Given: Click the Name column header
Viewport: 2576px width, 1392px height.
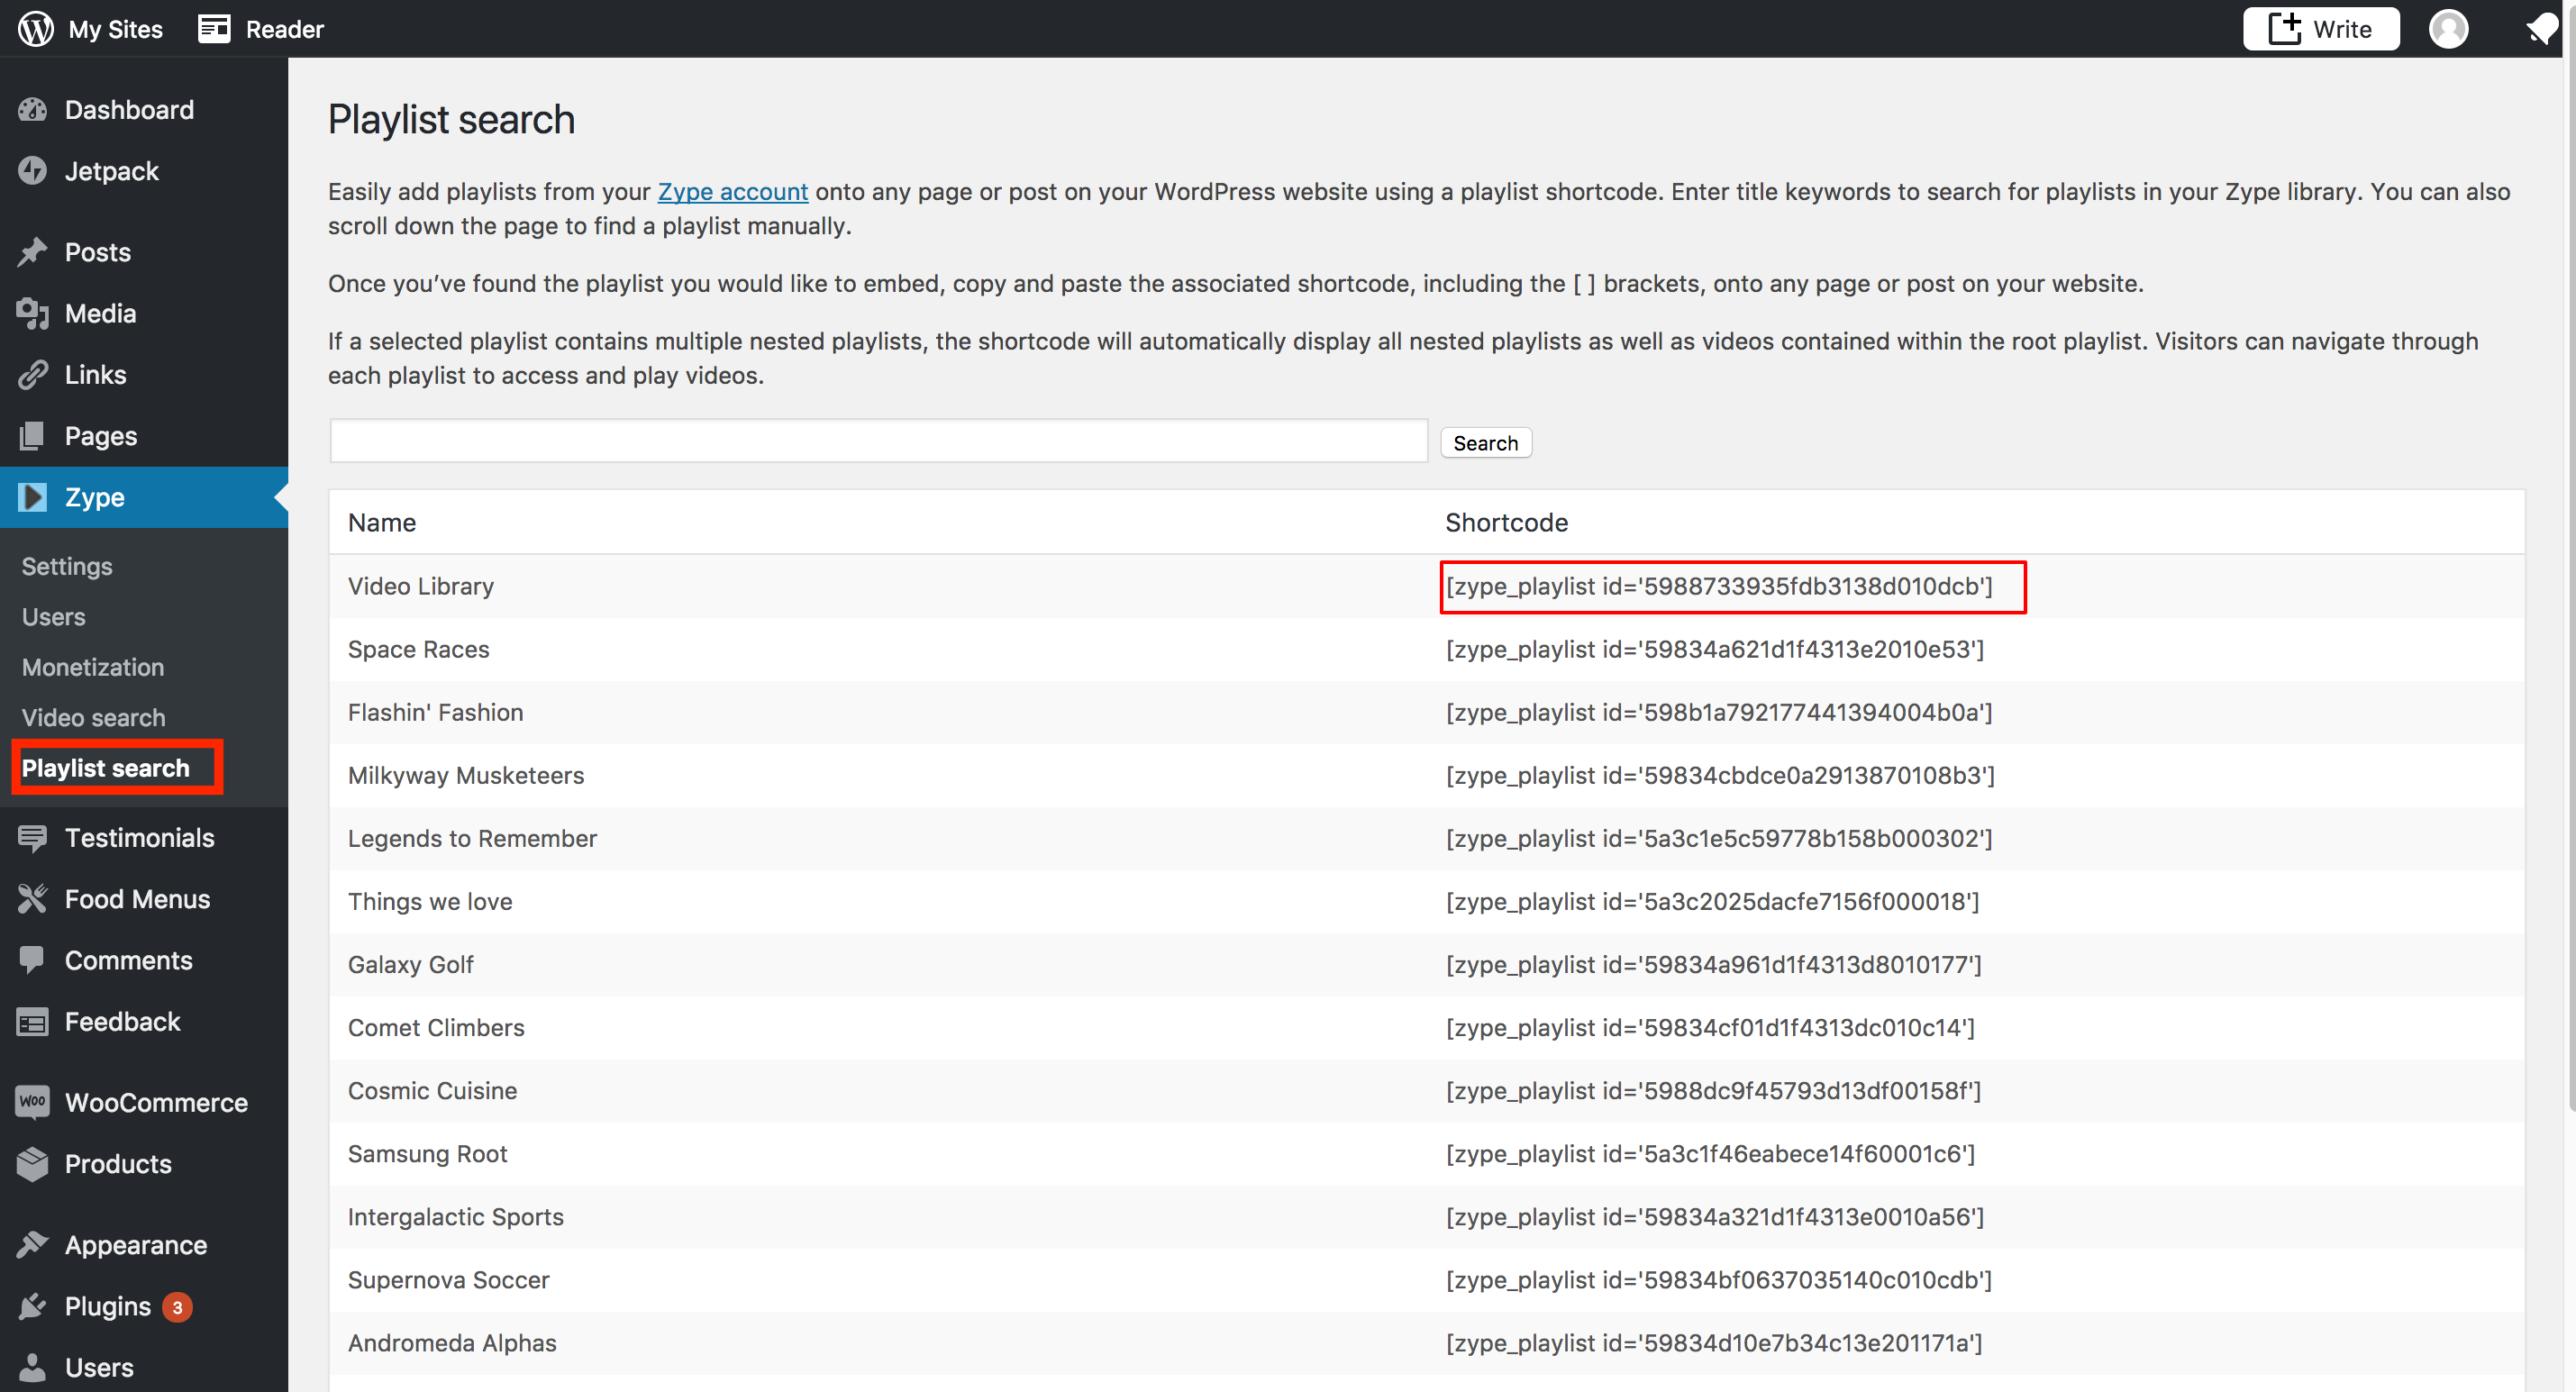Looking at the screenshot, I should coord(382,522).
